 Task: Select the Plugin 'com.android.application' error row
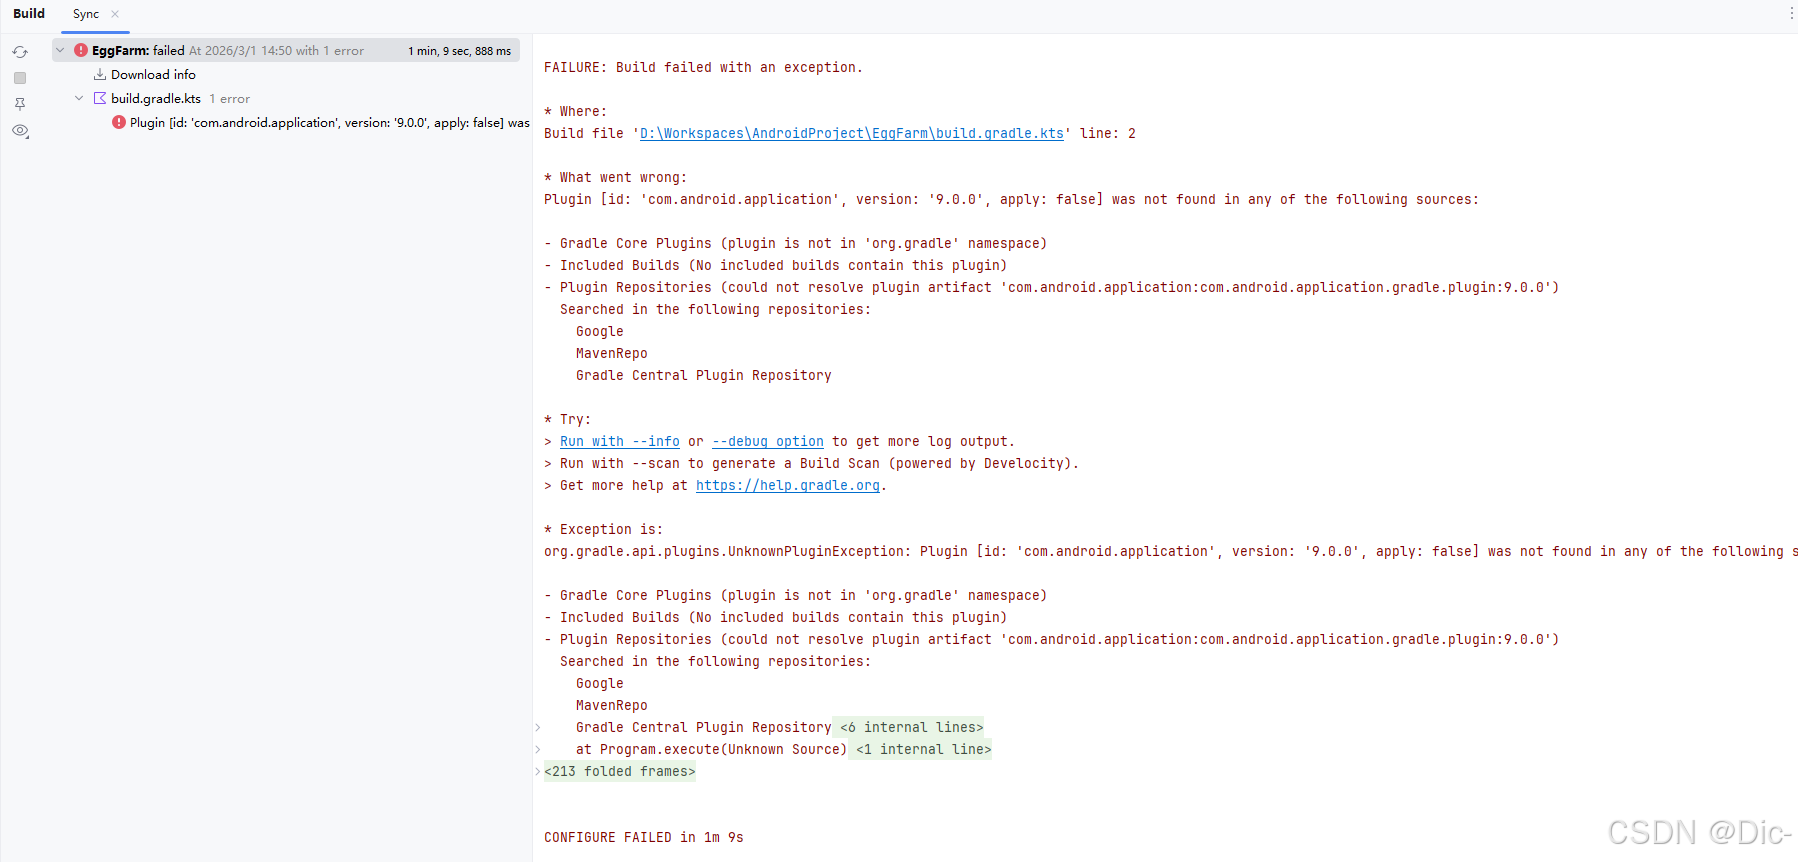321,122
